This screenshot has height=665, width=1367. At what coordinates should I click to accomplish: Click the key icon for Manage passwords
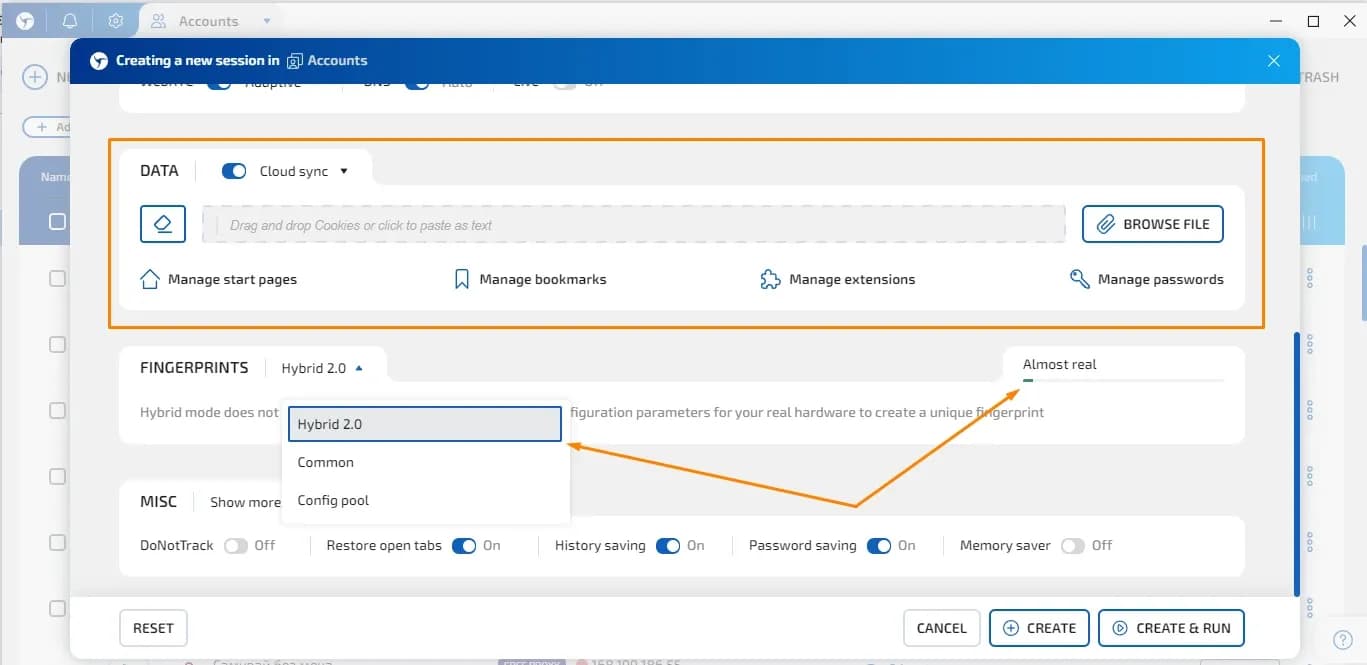(x=1079, y=279)
